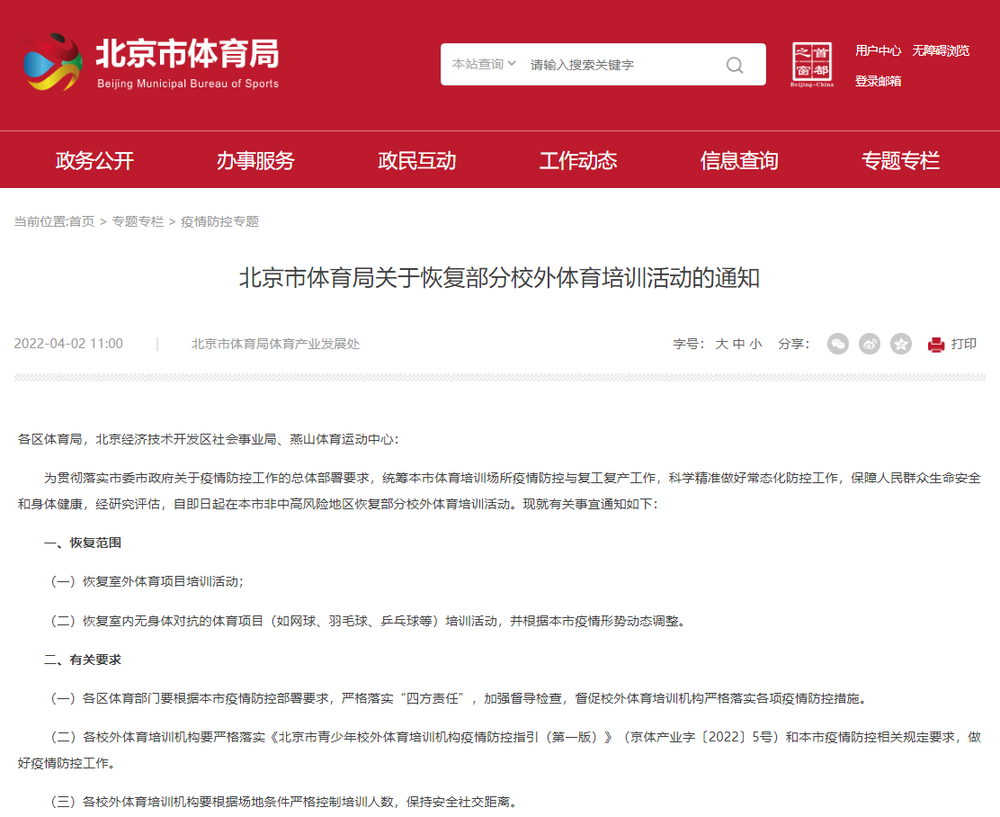Click the search magnifier icon

click(735, 65)
